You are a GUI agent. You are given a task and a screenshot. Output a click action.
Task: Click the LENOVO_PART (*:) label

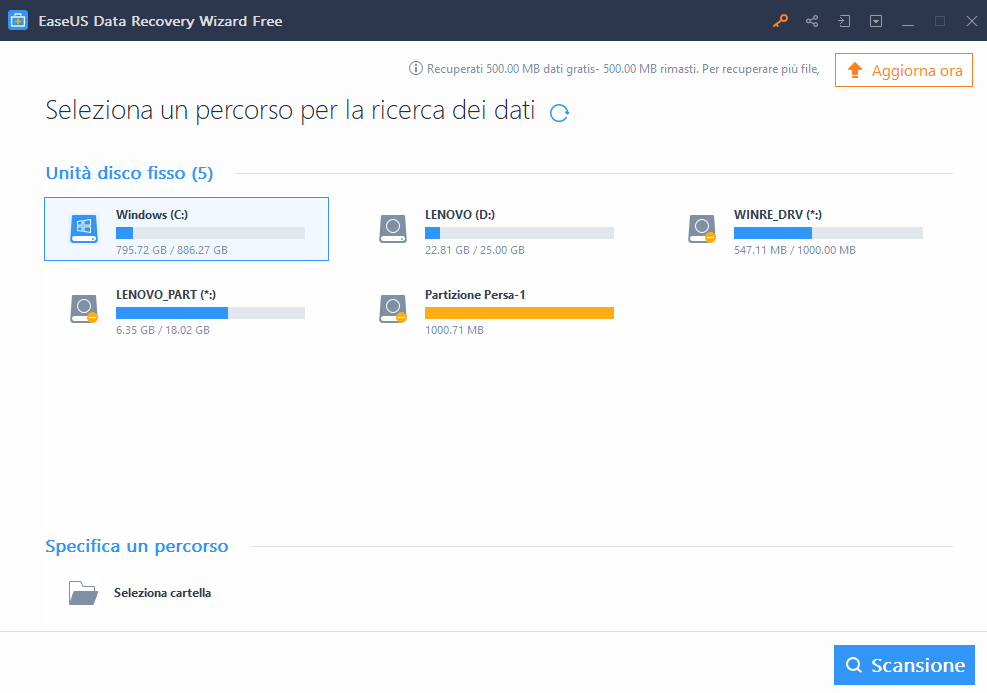pyautogui.click(x=166, y=295)
